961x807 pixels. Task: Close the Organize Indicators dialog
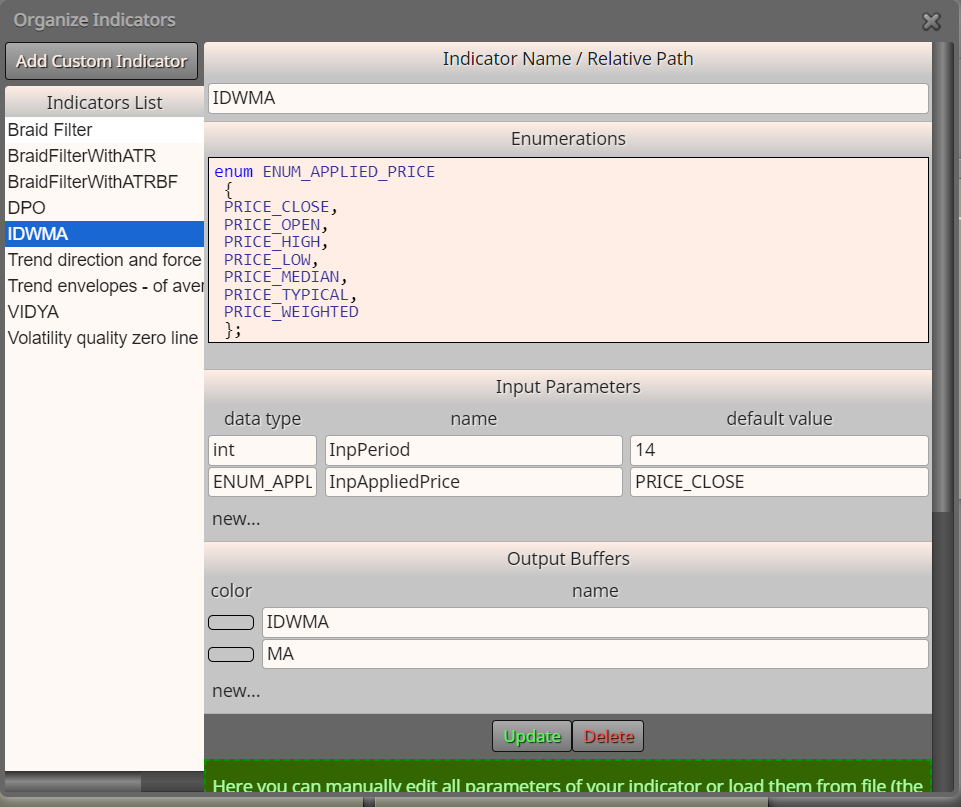(931, 22)
